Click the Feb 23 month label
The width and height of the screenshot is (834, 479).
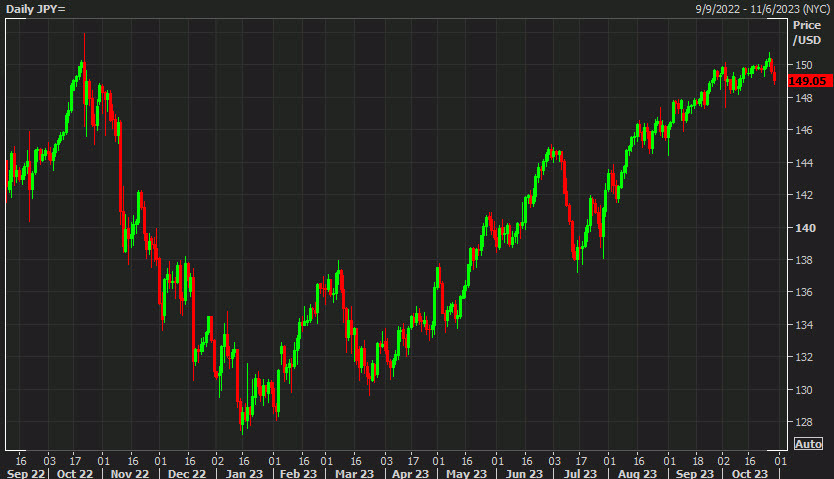(x=298, y=473)
